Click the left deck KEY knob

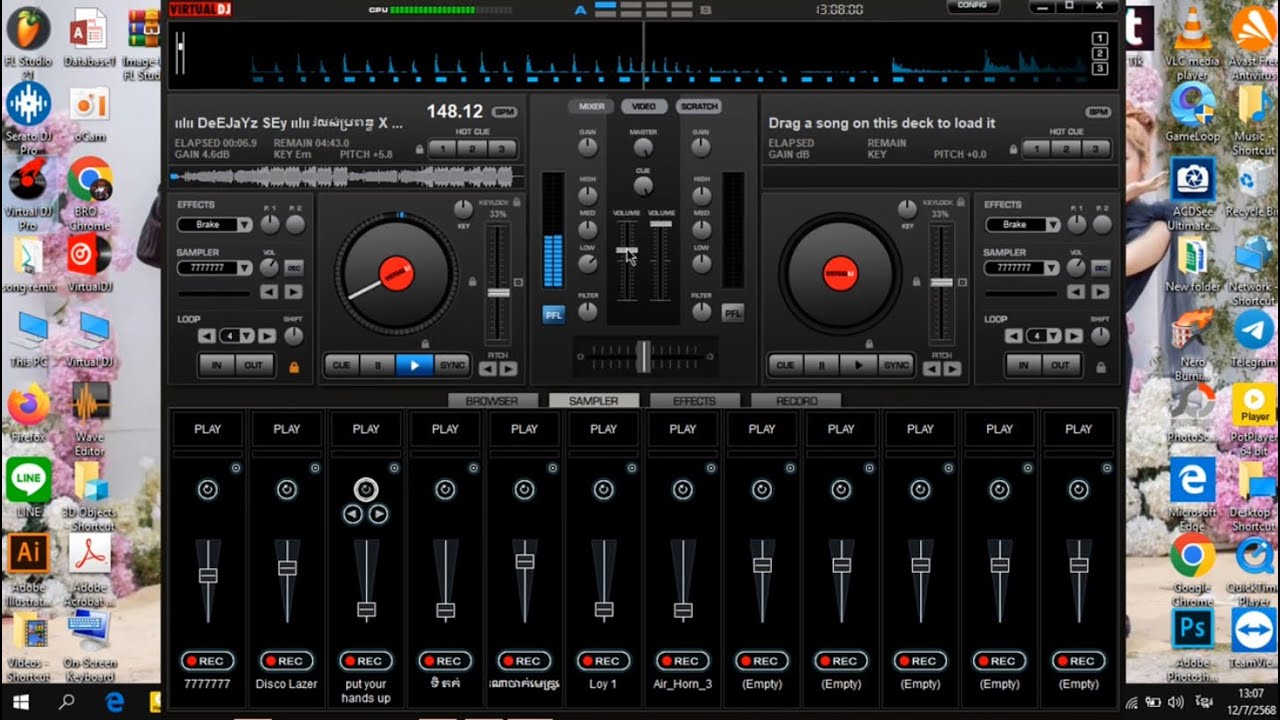[463, 209]
